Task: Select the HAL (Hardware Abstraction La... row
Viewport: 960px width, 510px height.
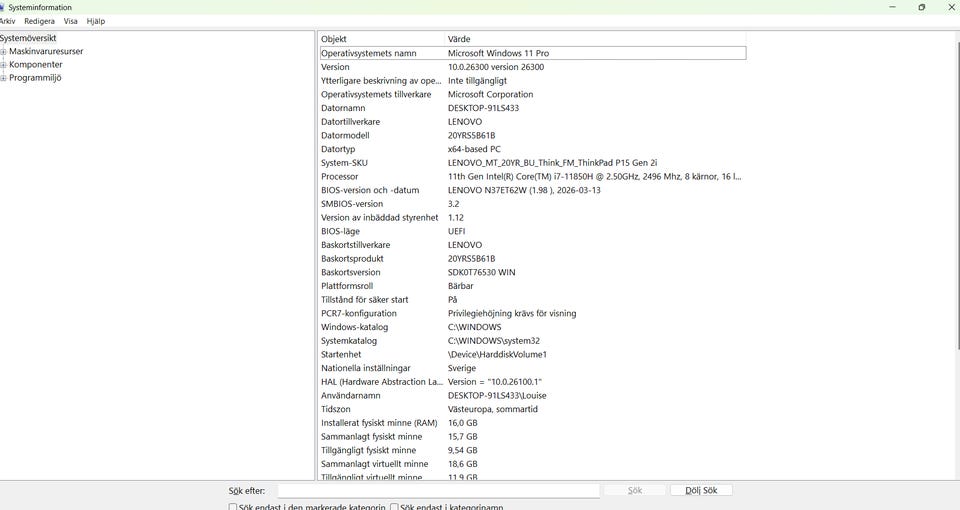Action: [533, 382]
